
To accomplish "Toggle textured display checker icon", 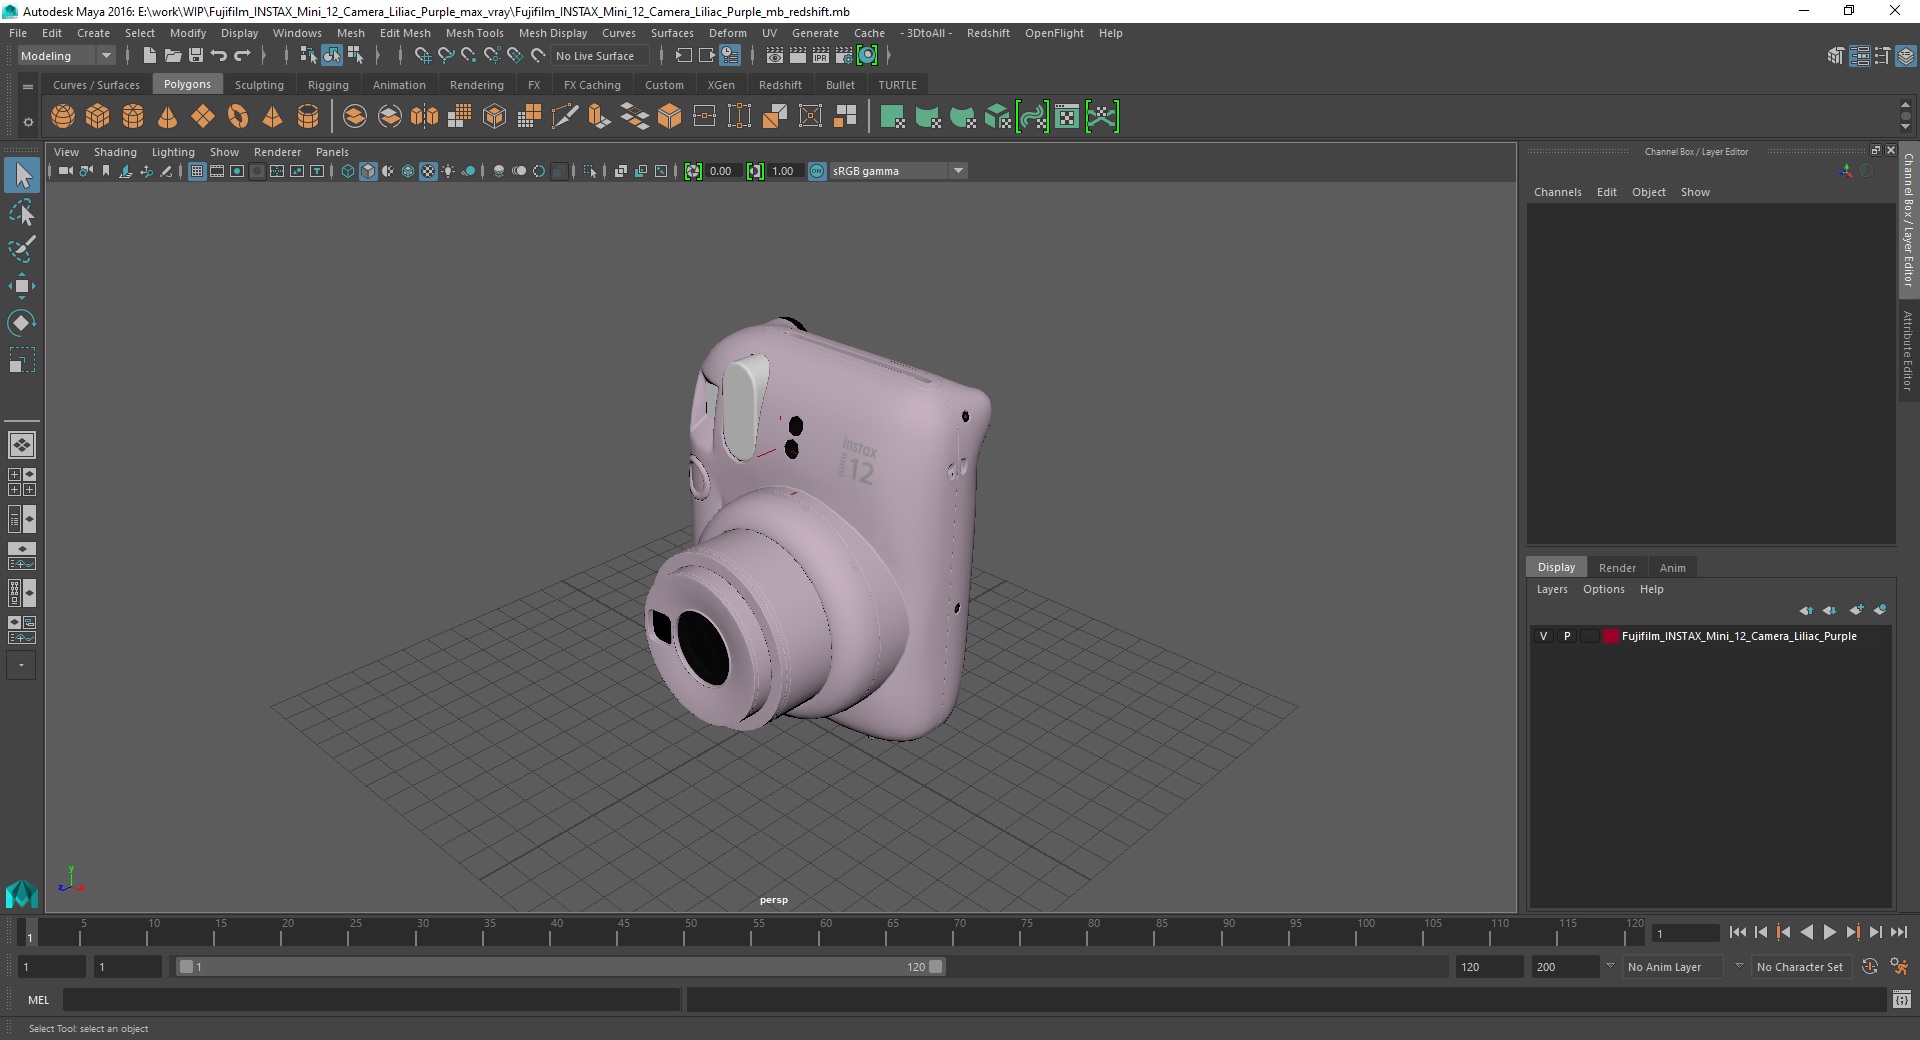I will (x=428, y=171).
